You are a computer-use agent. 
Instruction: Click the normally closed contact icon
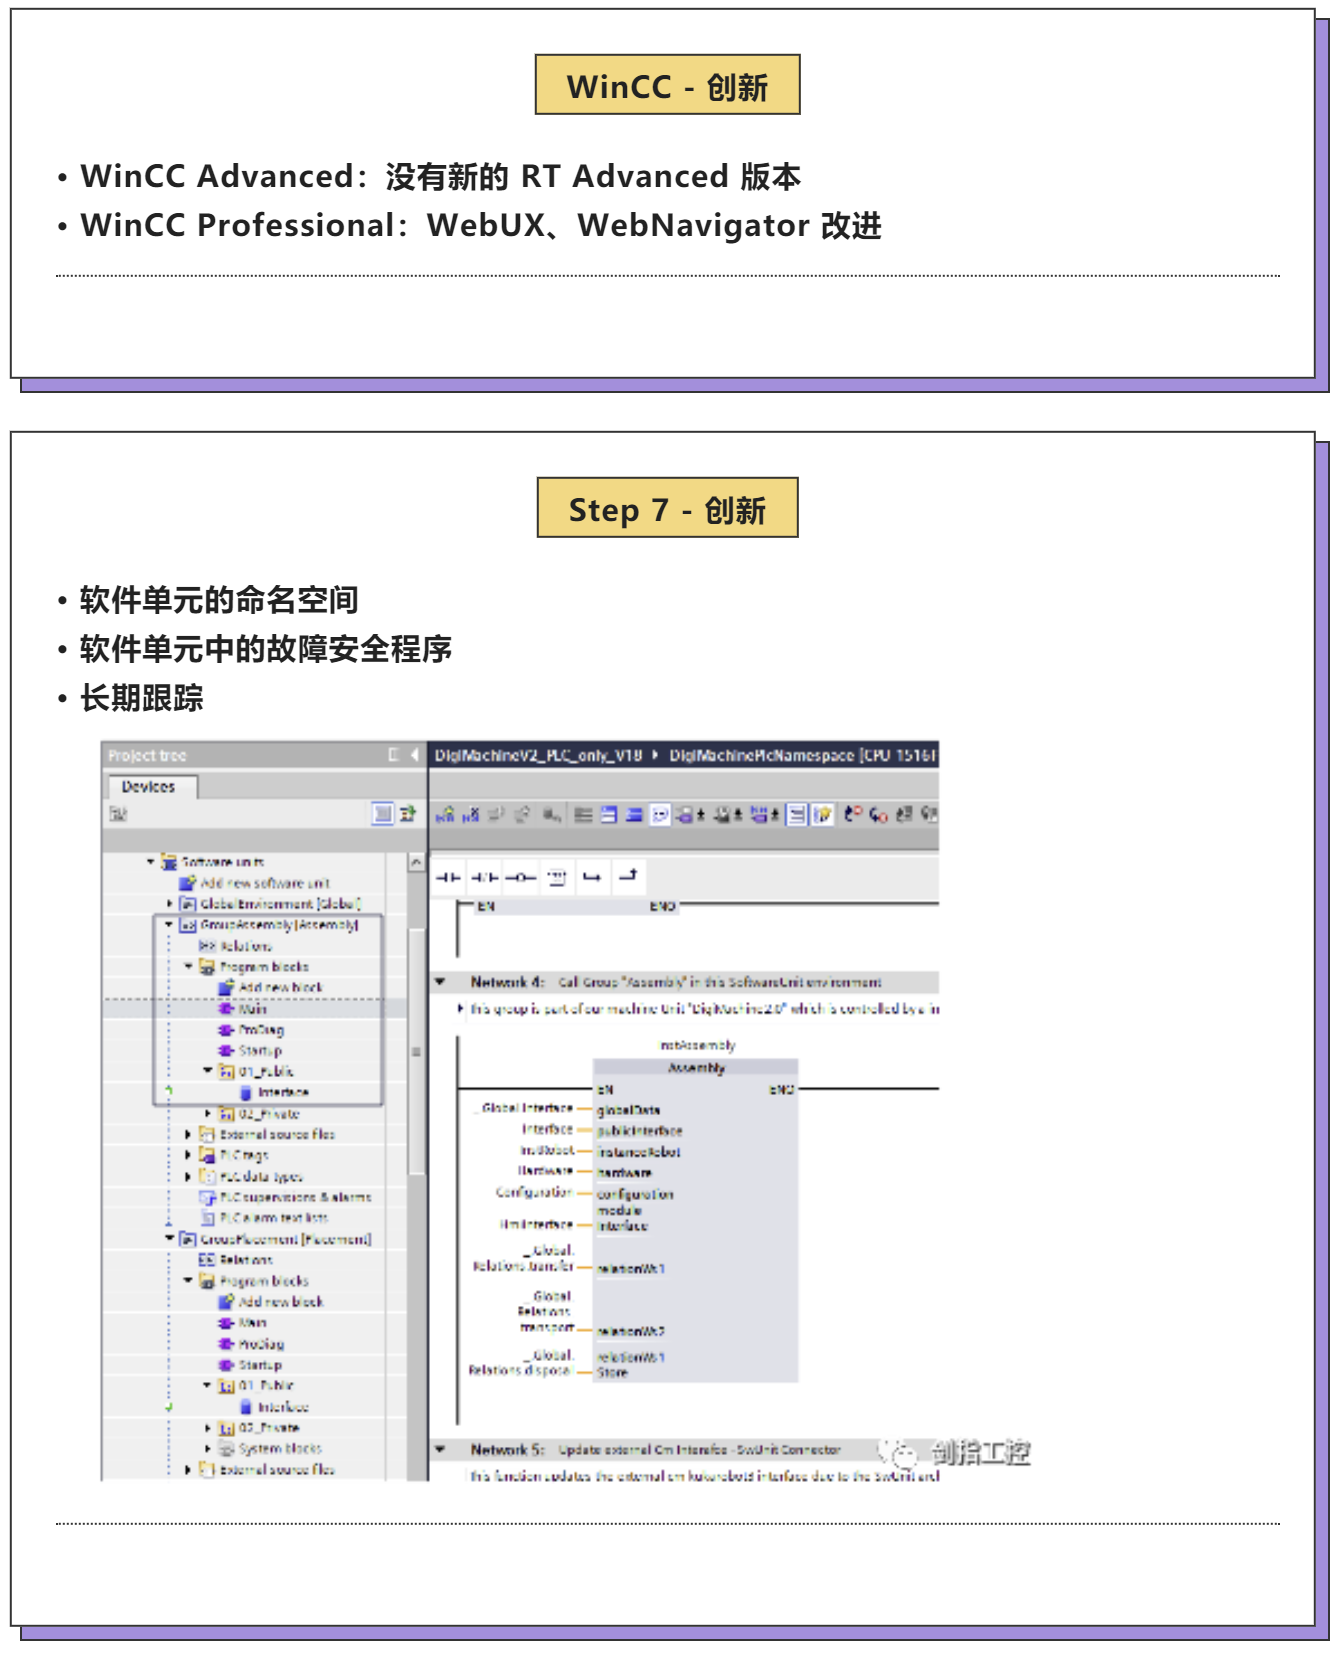click(x=485, y=877)
